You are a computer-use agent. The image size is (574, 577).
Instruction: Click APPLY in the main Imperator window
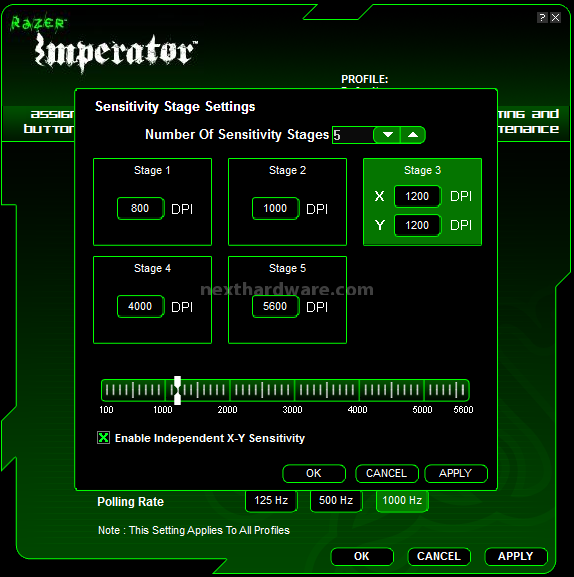(x=516, y=556)
